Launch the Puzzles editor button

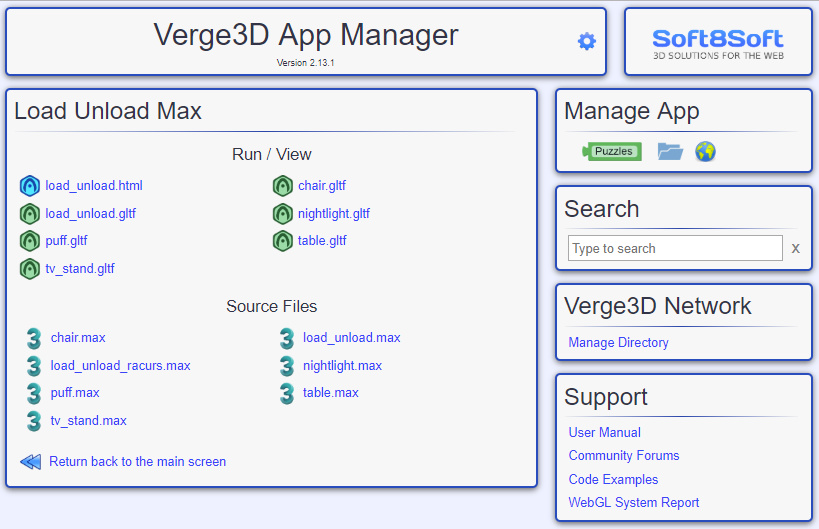coord(612,151)
